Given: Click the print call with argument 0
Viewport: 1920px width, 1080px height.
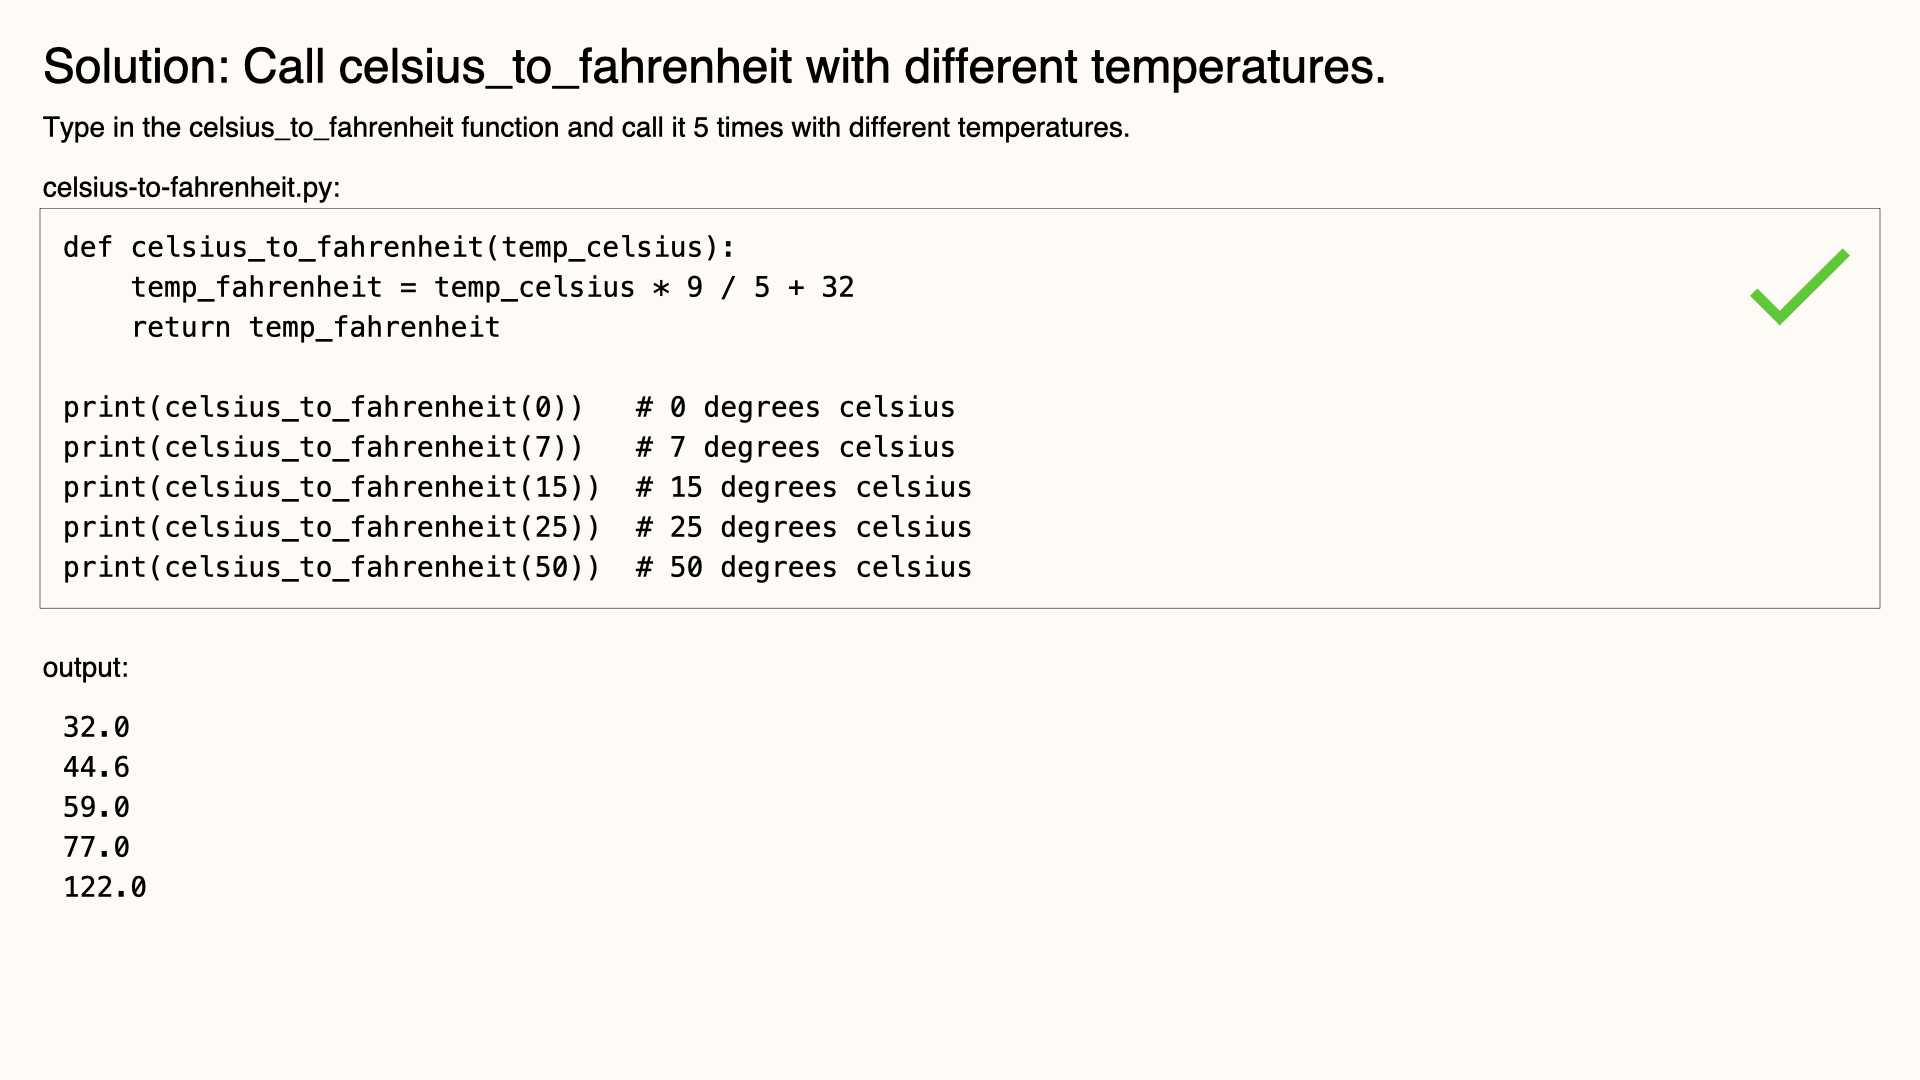Looking at the screenshot, I should click(323, 408).
